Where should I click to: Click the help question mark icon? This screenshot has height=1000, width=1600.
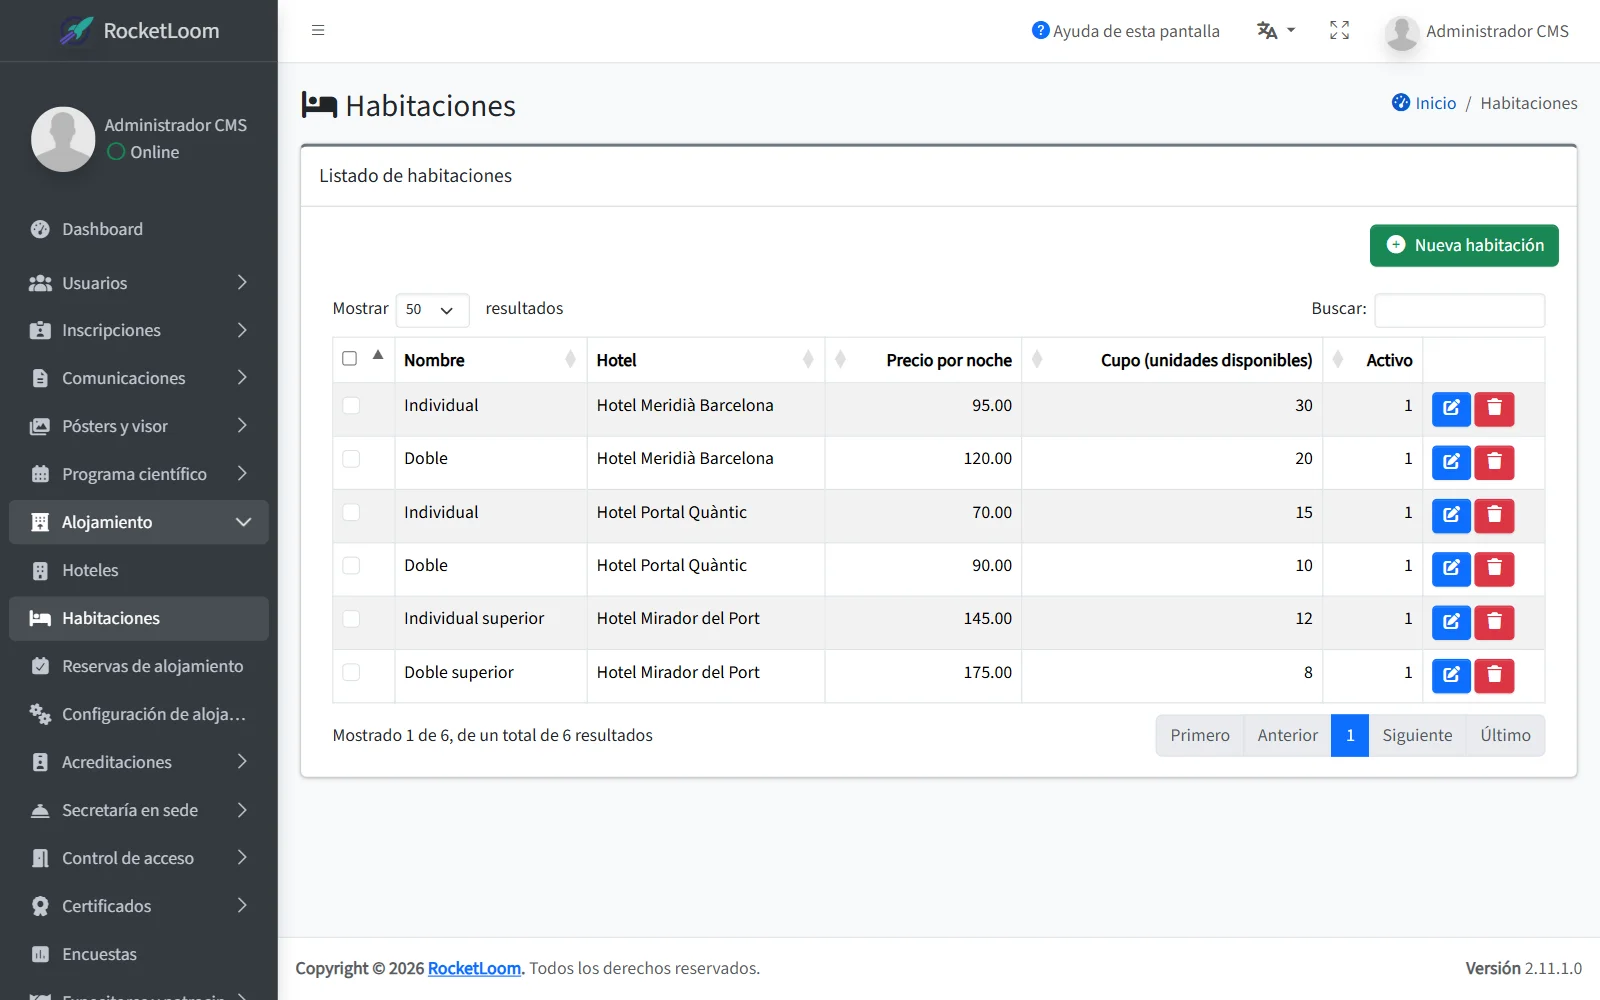(x=1040, y=31)
